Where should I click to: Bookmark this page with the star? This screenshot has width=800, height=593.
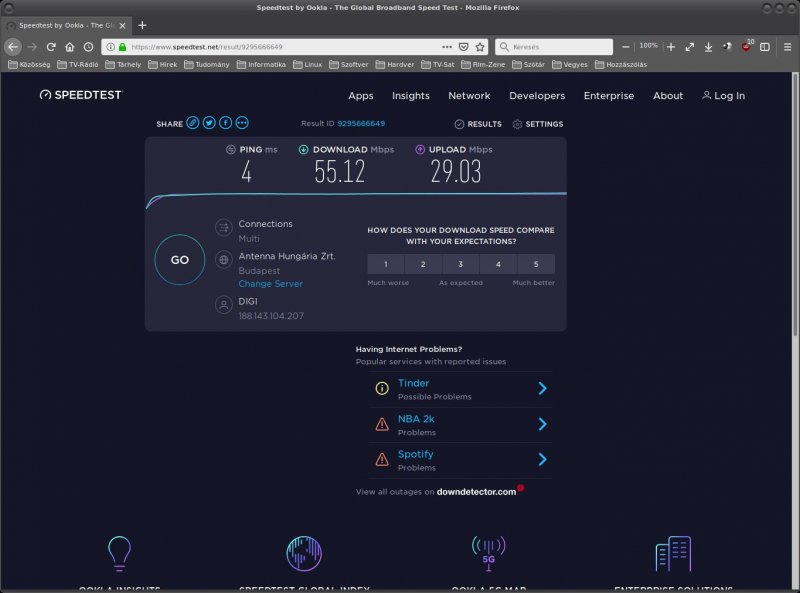pyautogui.click(x=480, y=47)
